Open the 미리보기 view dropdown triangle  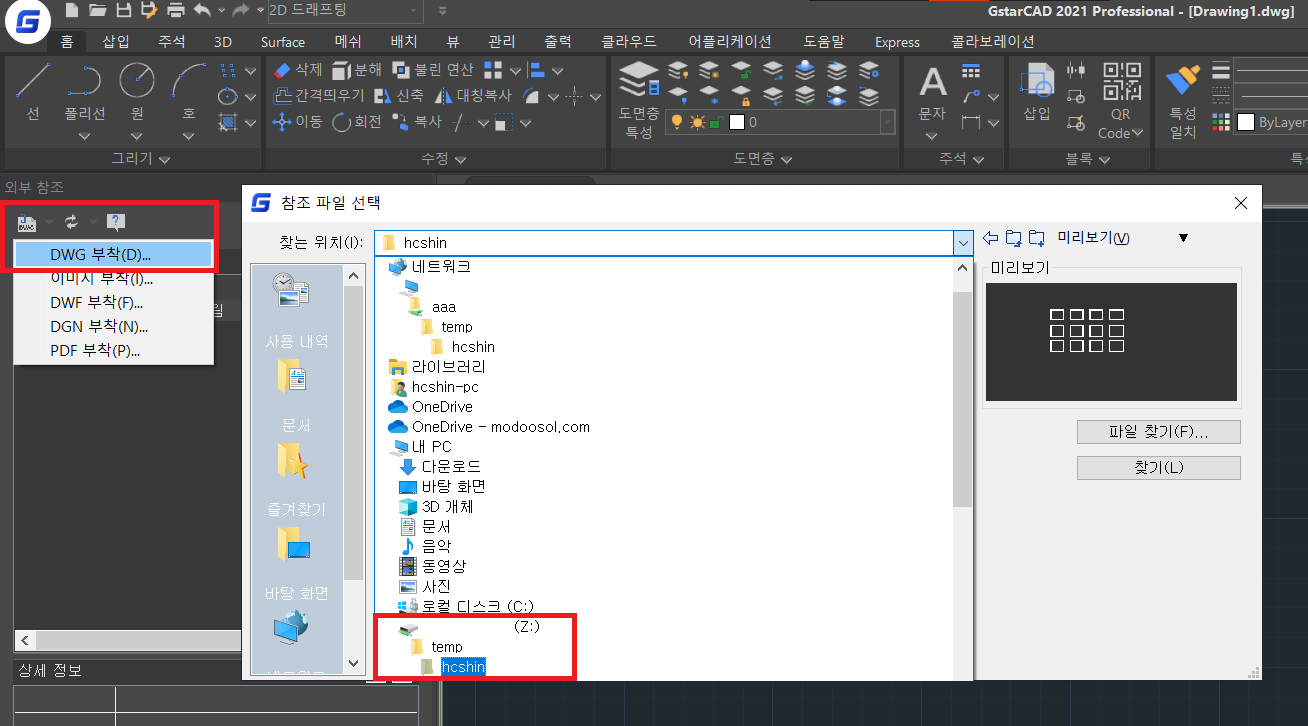click(1184, 238)
